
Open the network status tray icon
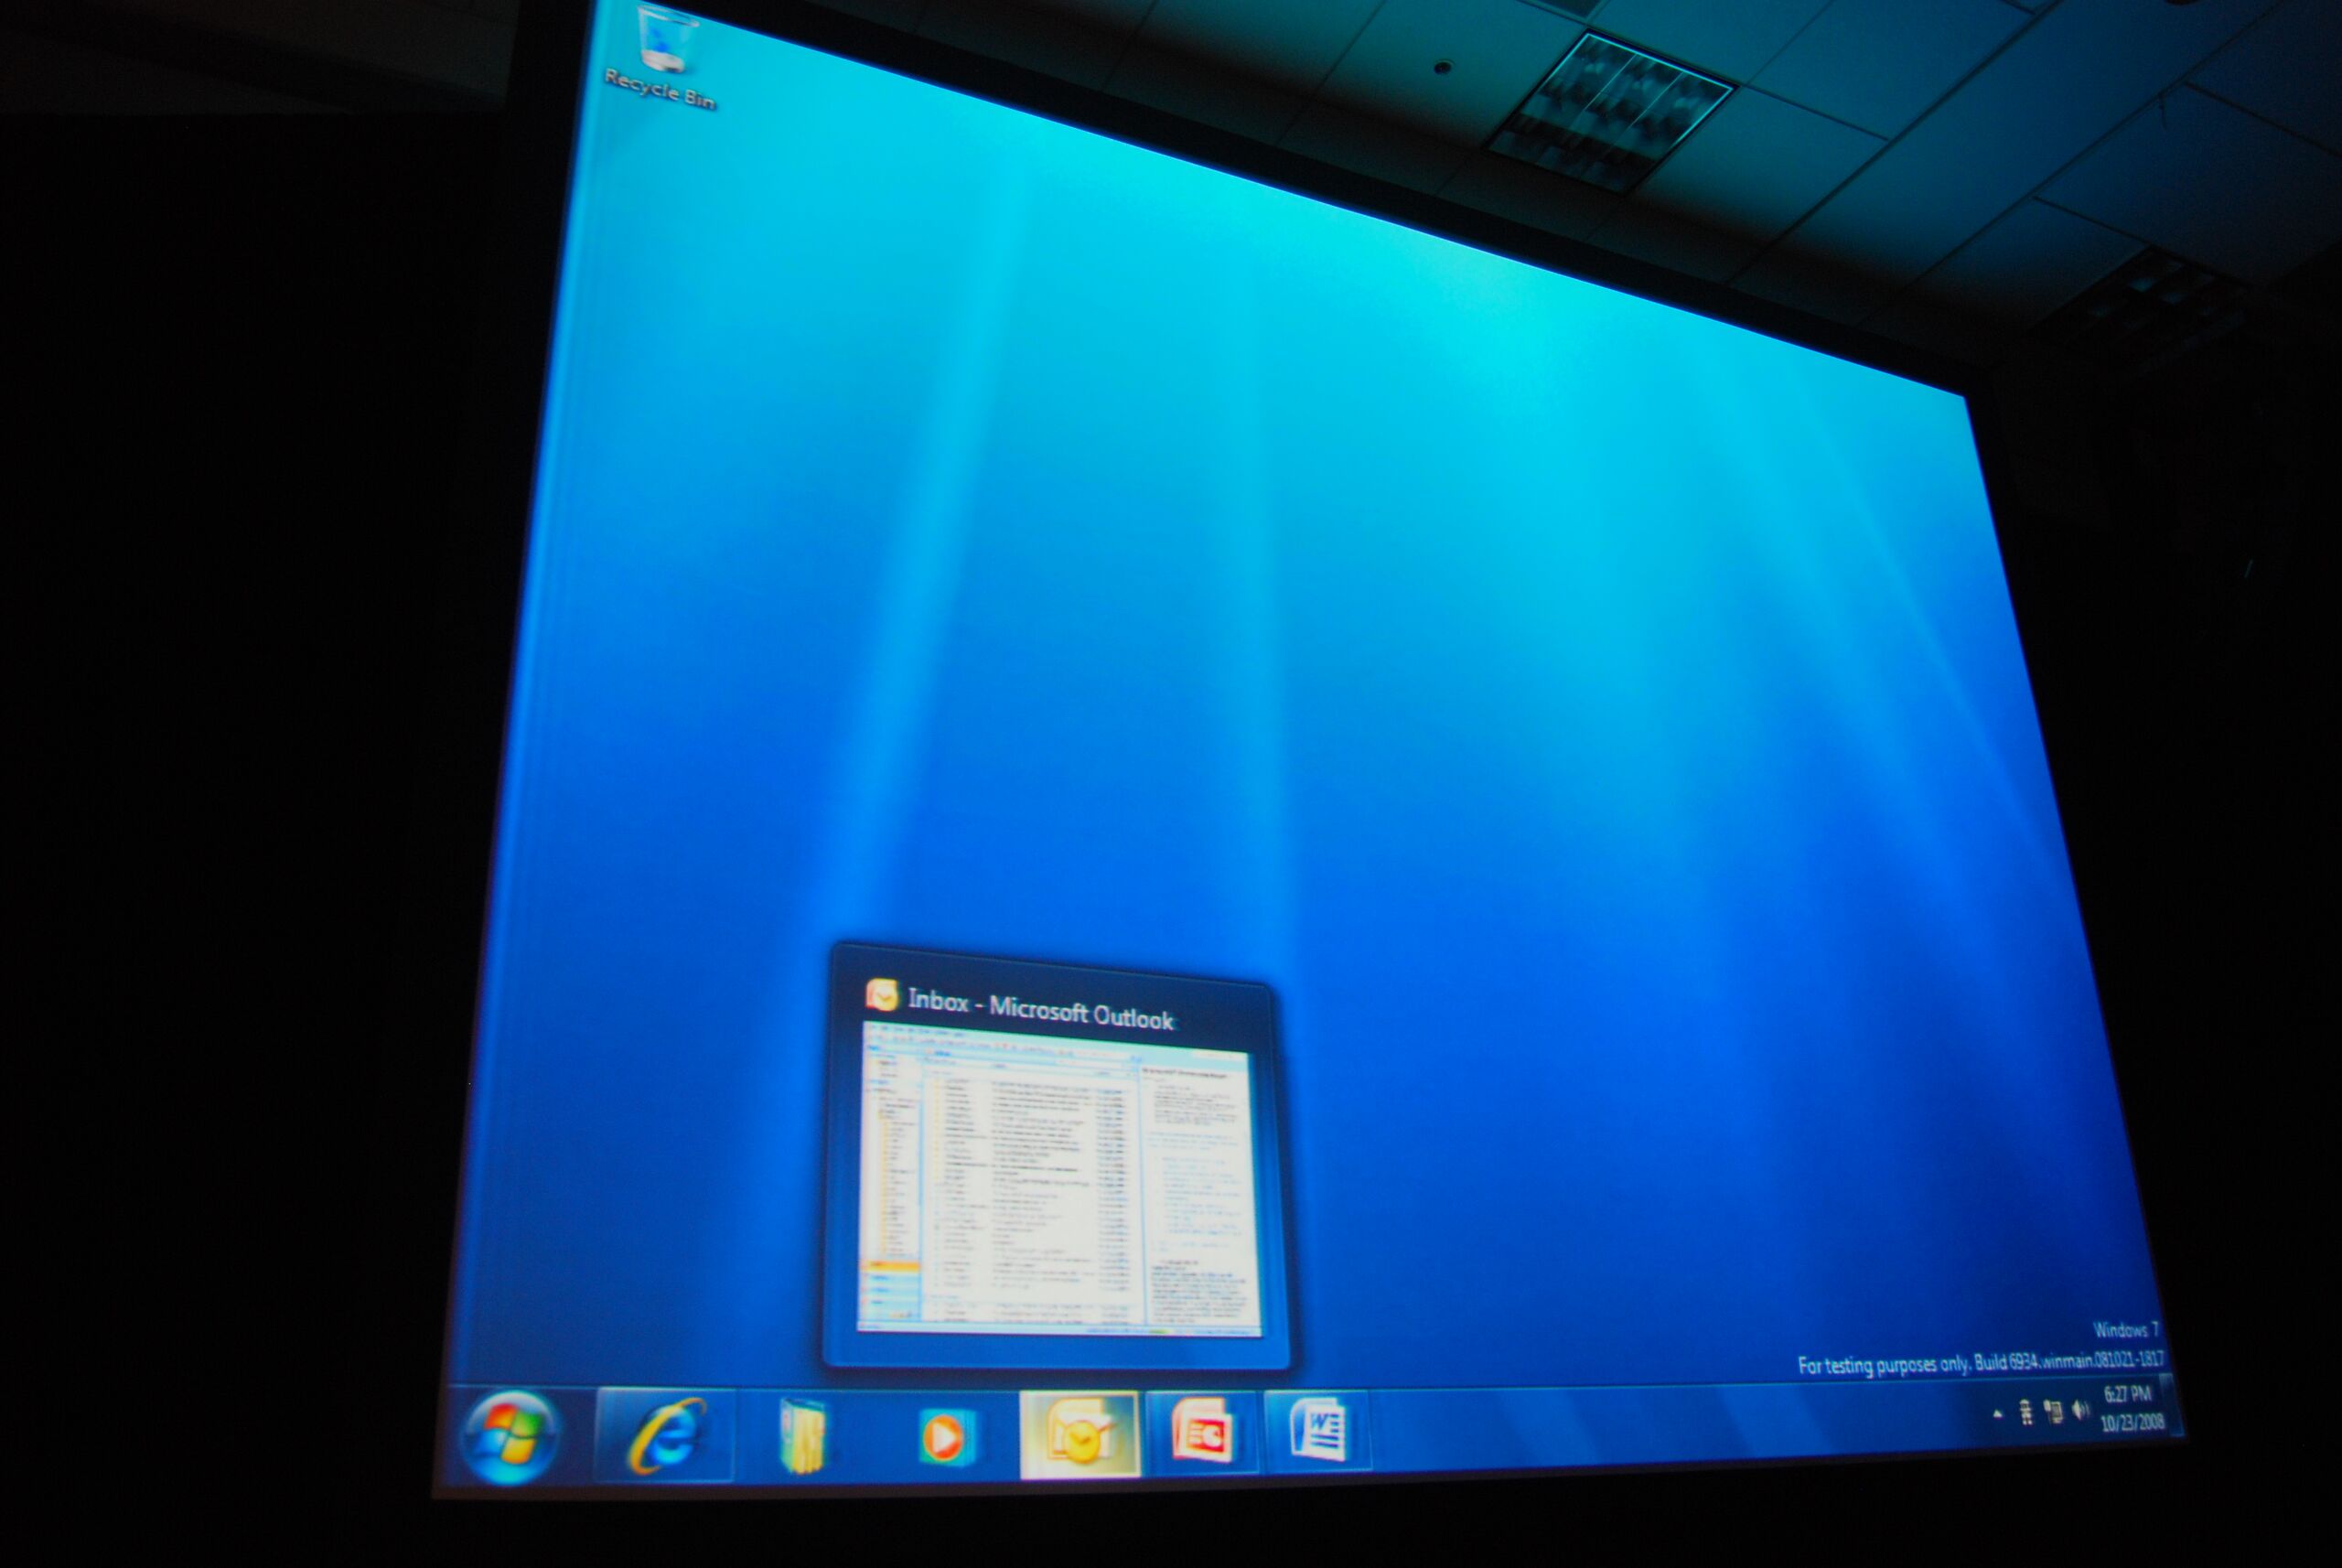click(2054, 1412)
